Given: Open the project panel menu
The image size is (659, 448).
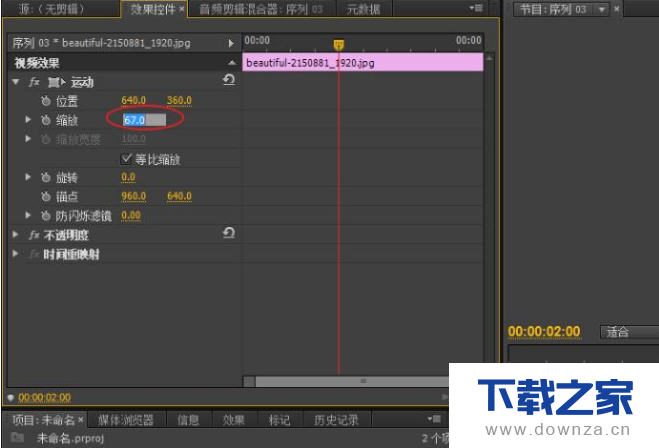Looking at the screenshot, I should [434, 419].
